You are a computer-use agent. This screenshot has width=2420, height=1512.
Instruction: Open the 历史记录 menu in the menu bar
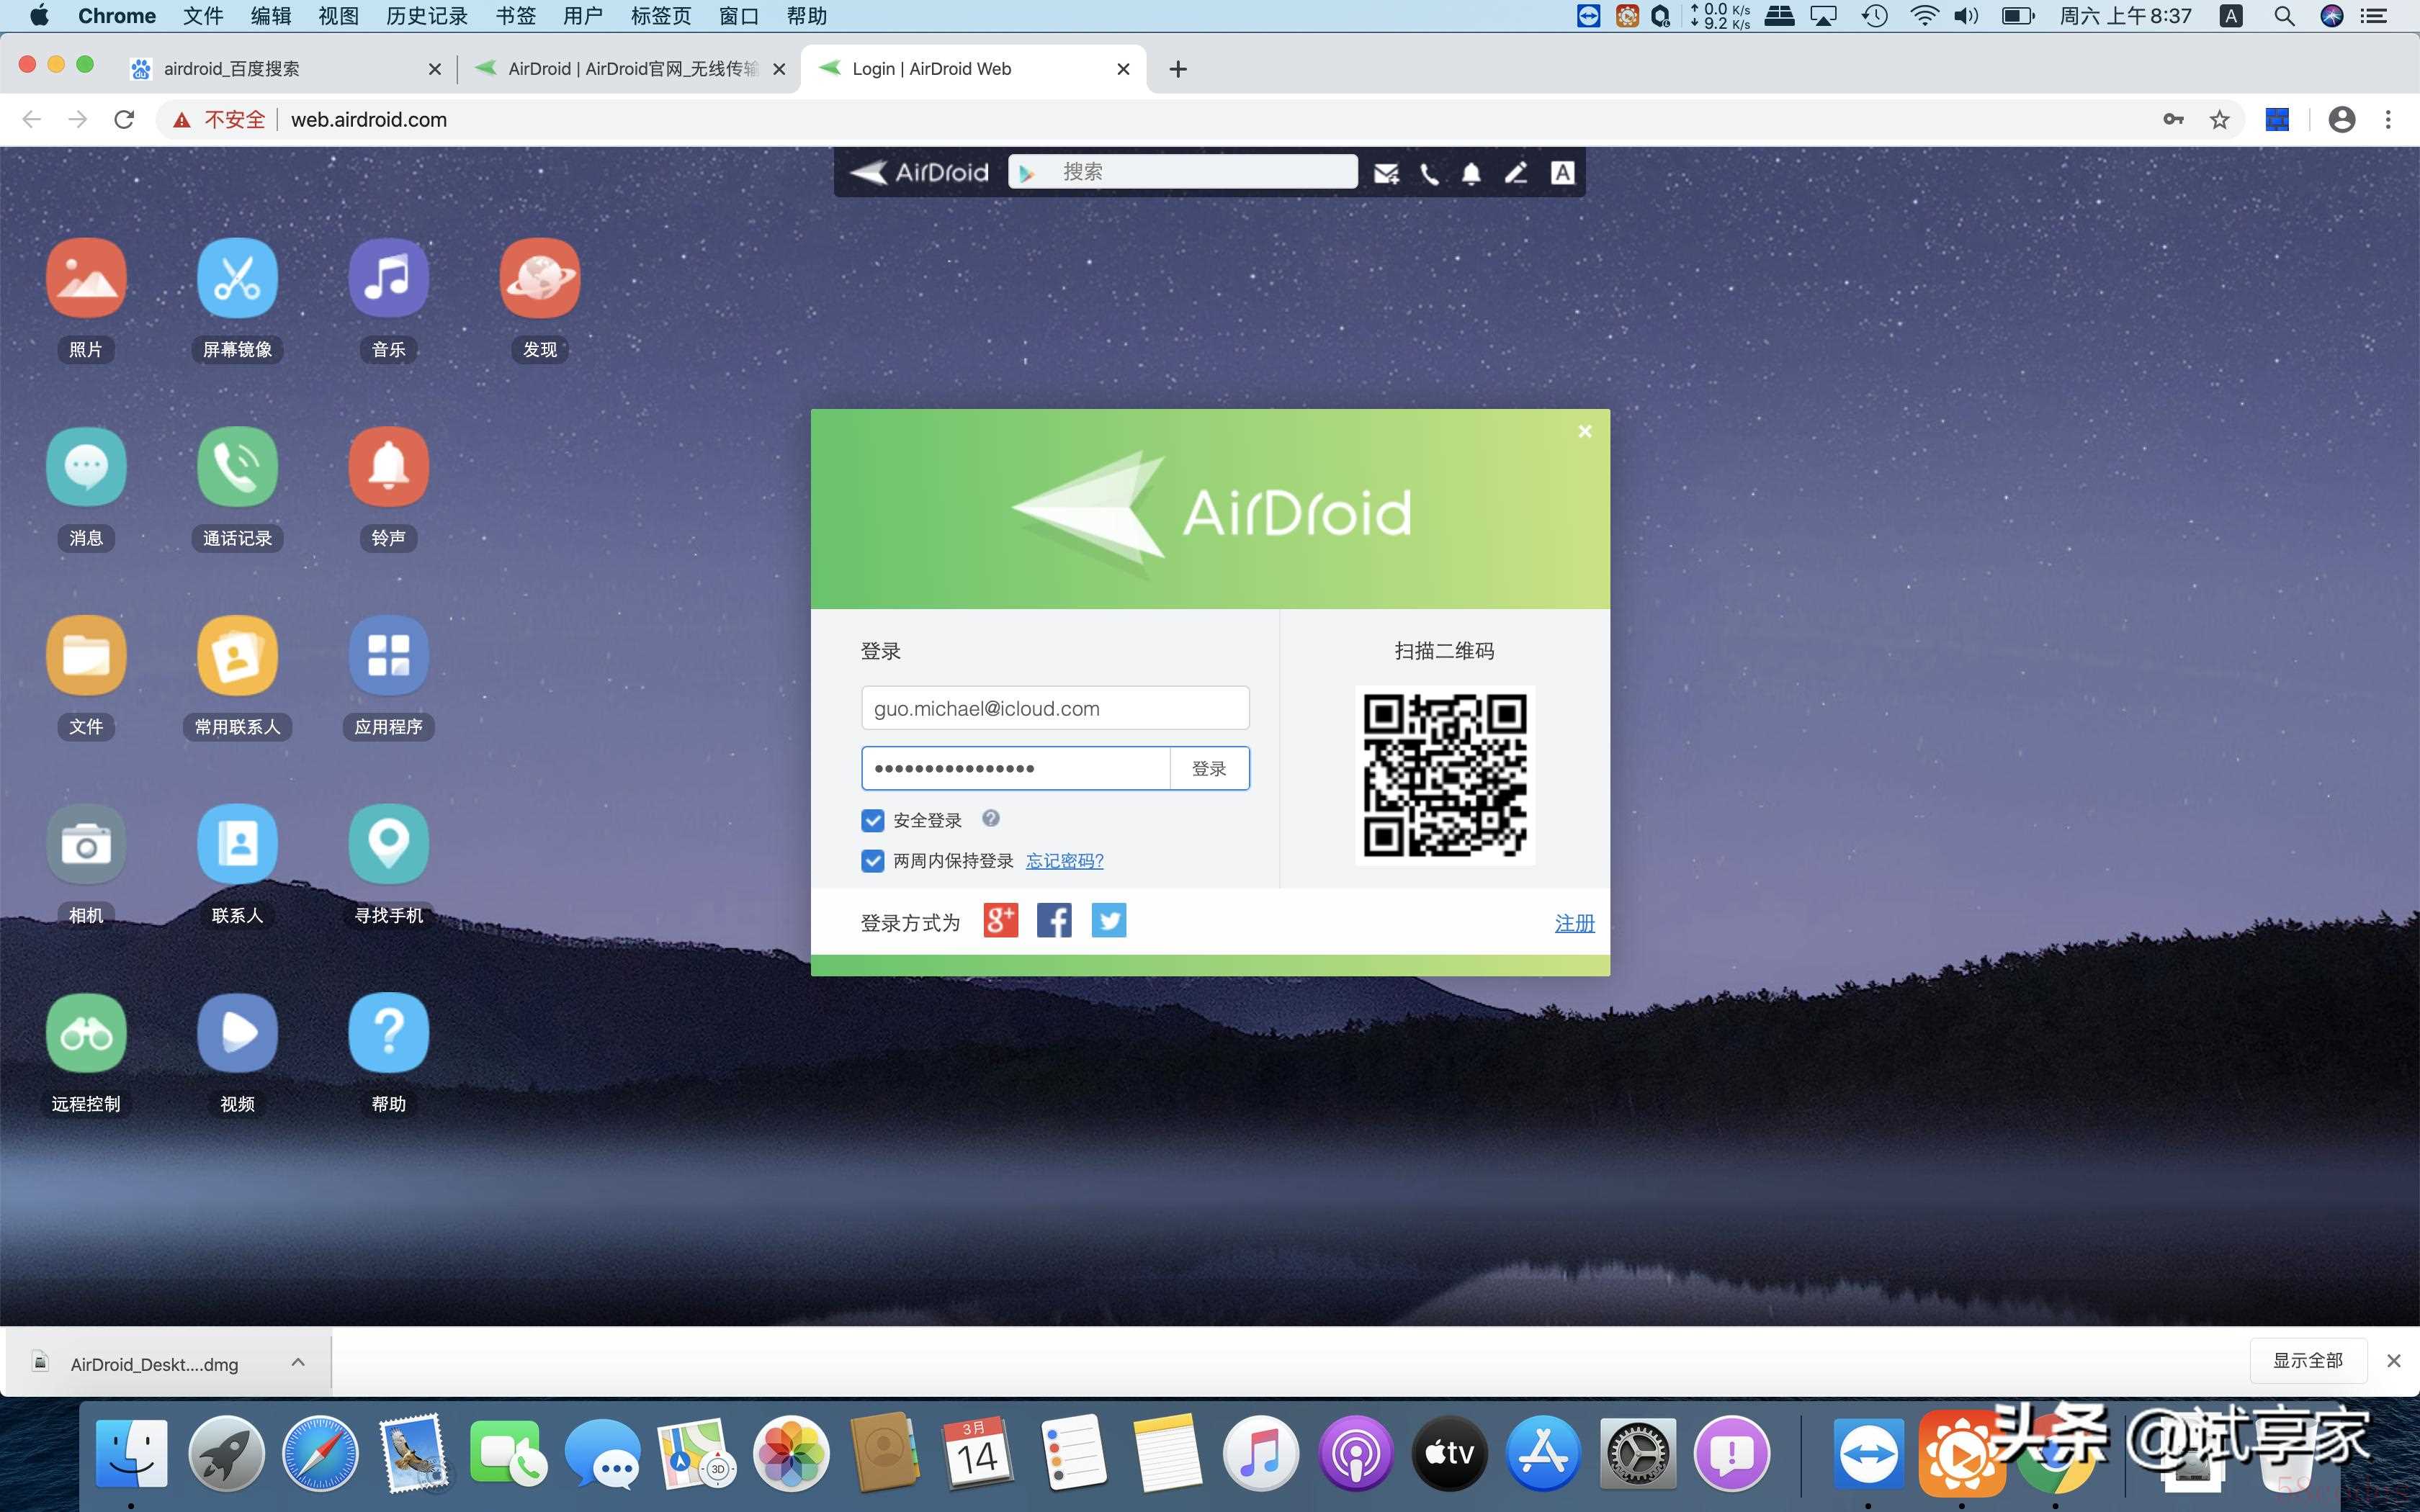click(426, 16)
